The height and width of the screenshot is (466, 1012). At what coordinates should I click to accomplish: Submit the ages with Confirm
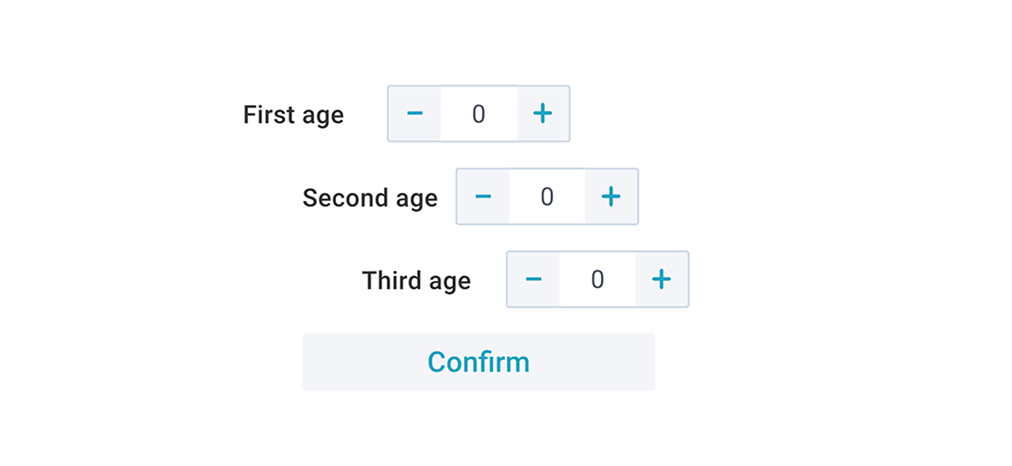click(x=478, y=362)
